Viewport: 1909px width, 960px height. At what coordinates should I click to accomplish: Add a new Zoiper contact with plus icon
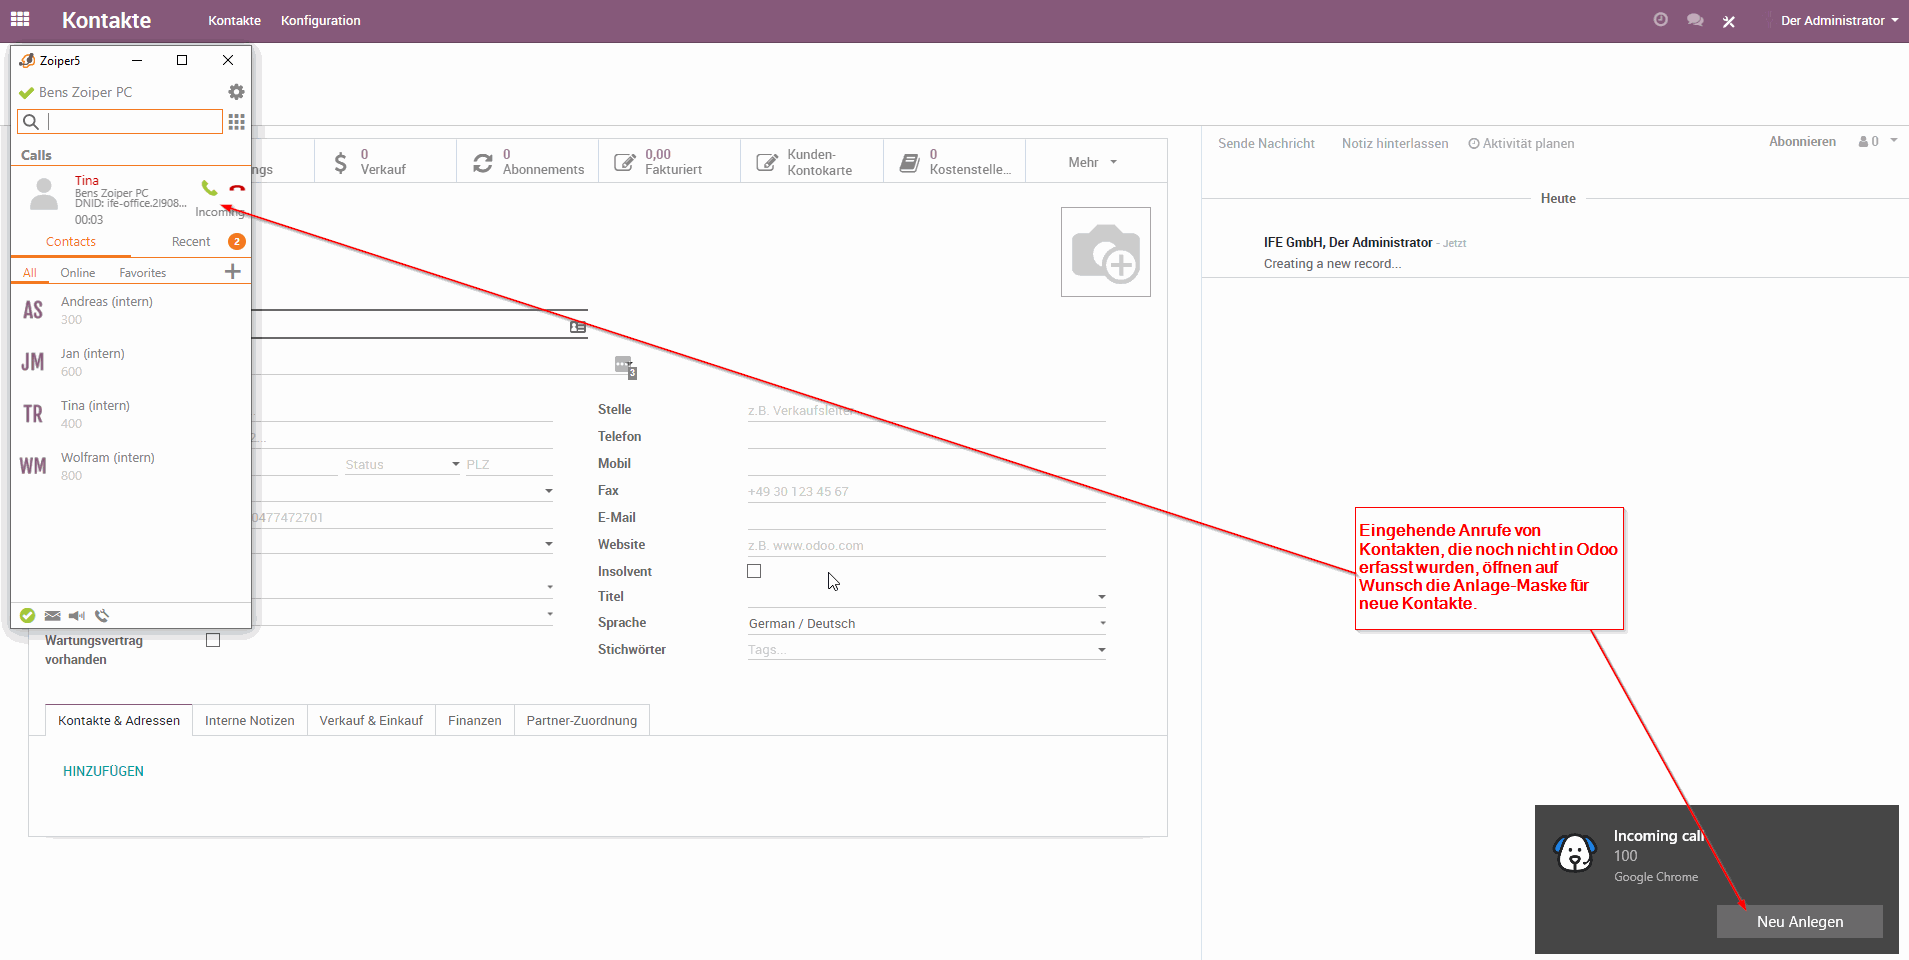(x=233, y=272)
